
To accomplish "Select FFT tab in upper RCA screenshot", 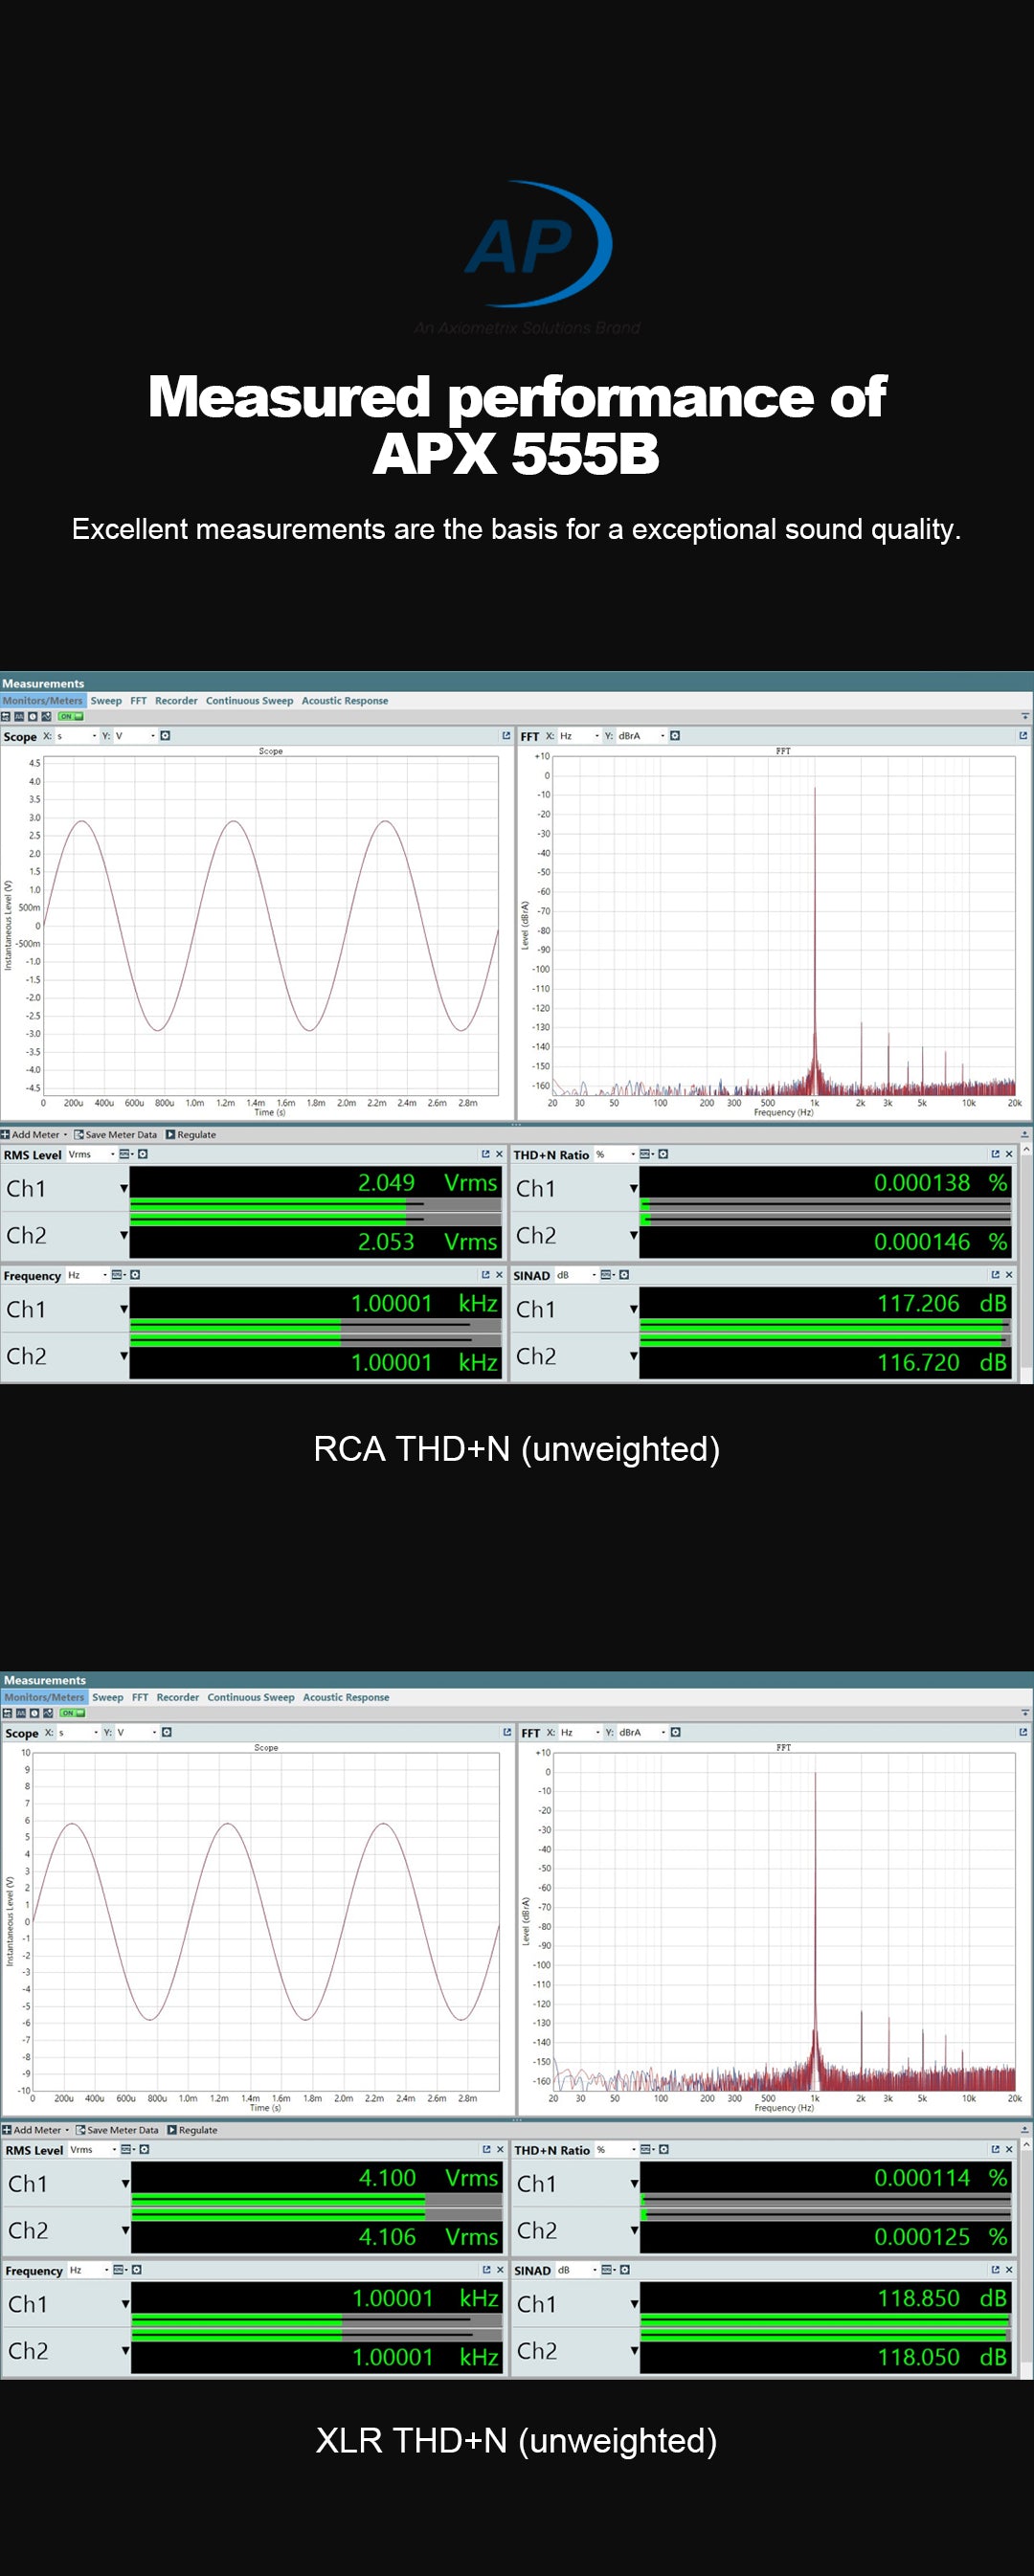I will tap(138, 700).
